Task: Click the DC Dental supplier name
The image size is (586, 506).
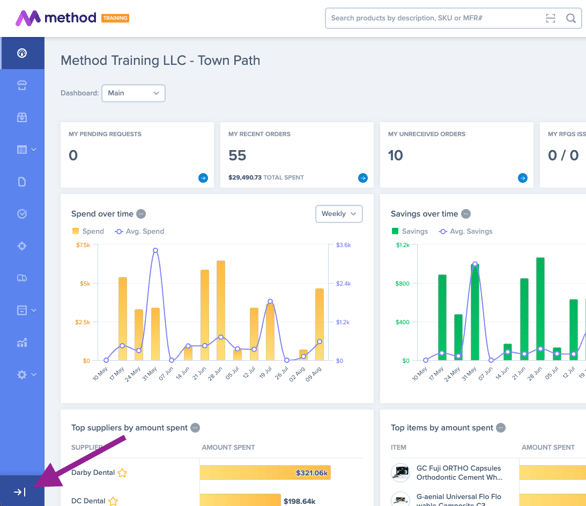Action: (88, 501)
